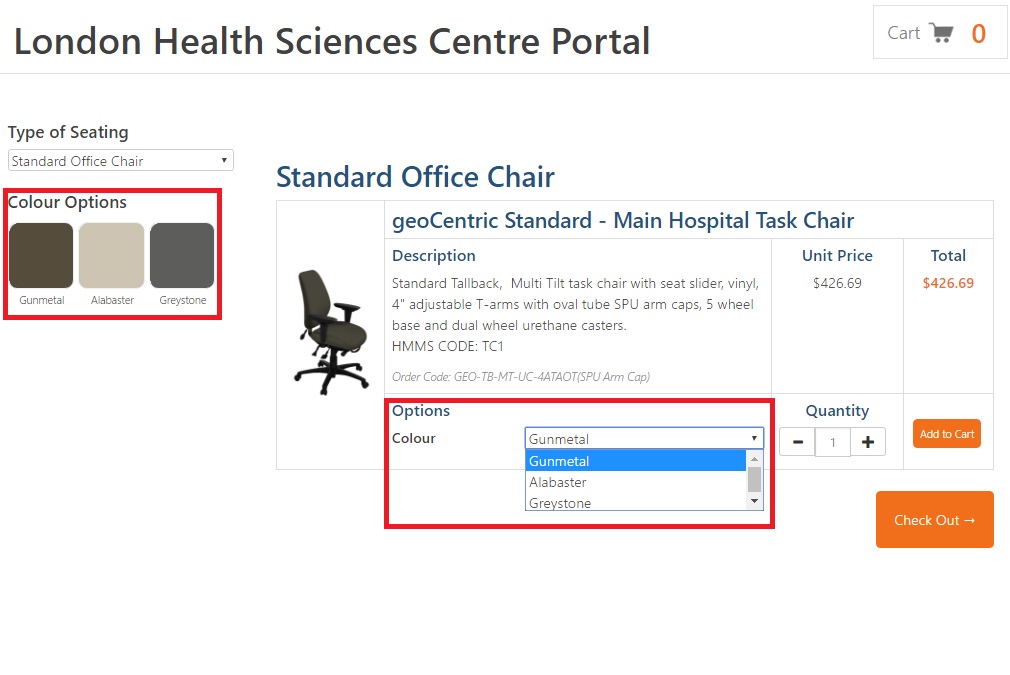This screenshot has height=675, width=1010.
Task: Click London Health Sciences Centre Portal heading
Action: (332, 41)
